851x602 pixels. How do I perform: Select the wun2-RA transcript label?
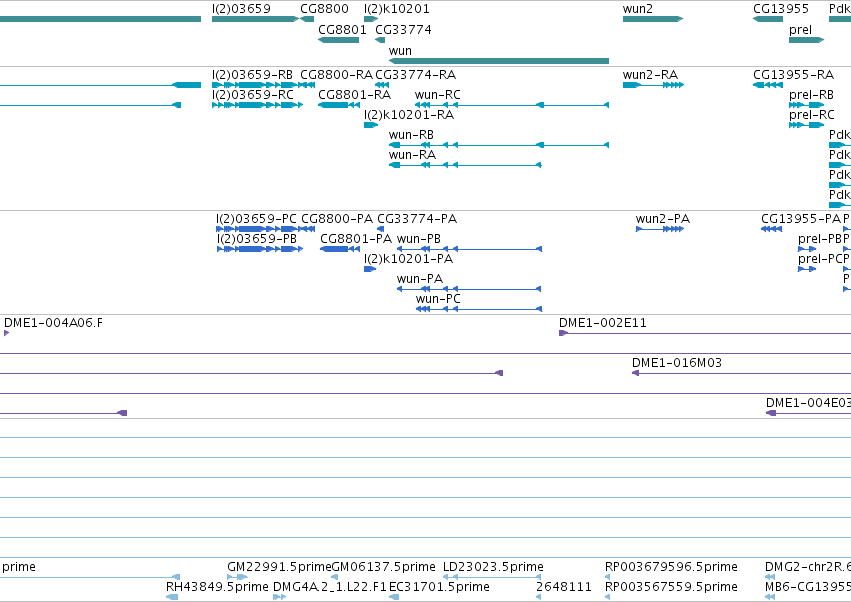pyautogui.click(x=650, y=74)
